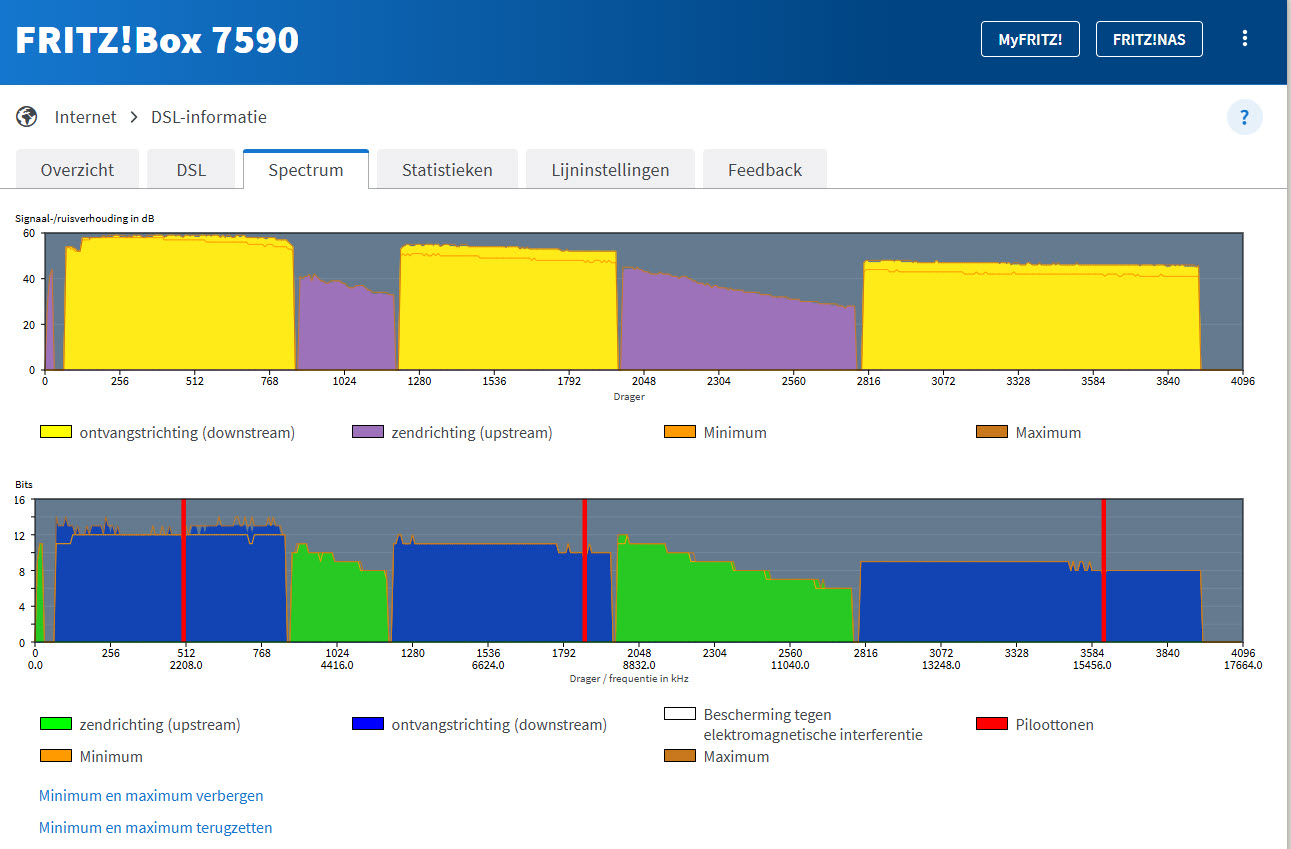Click the yellow downstream legend swatch
The width and height of the screenshot is (1291, 849).
(x=56, y=432)
